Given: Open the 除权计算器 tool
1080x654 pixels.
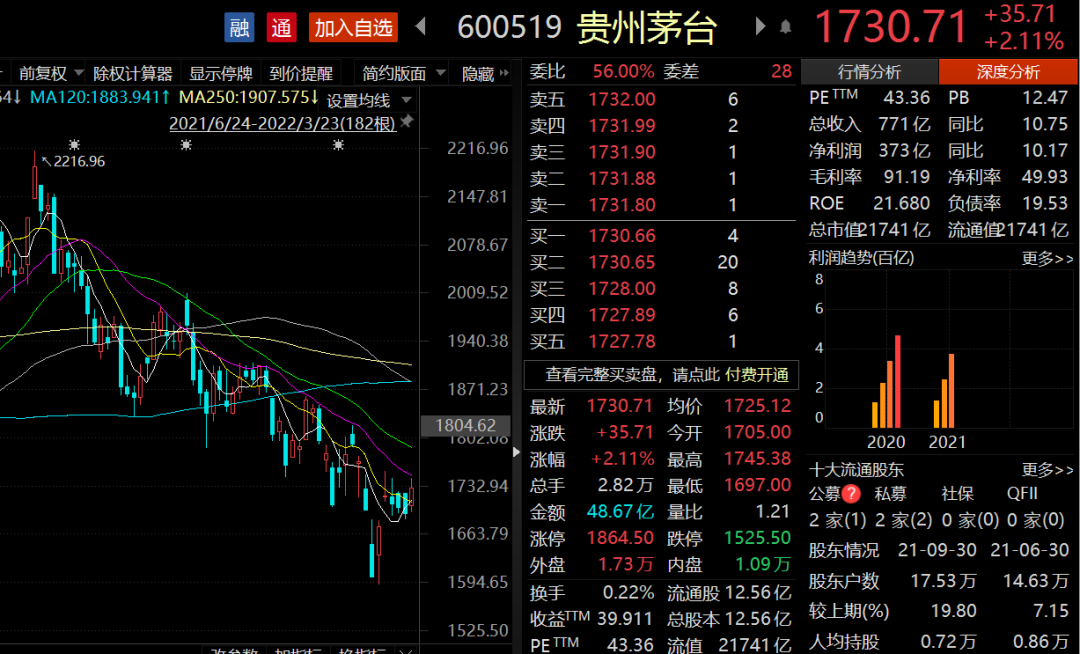Looking at the screenshot, I should (x=132, y=73).
